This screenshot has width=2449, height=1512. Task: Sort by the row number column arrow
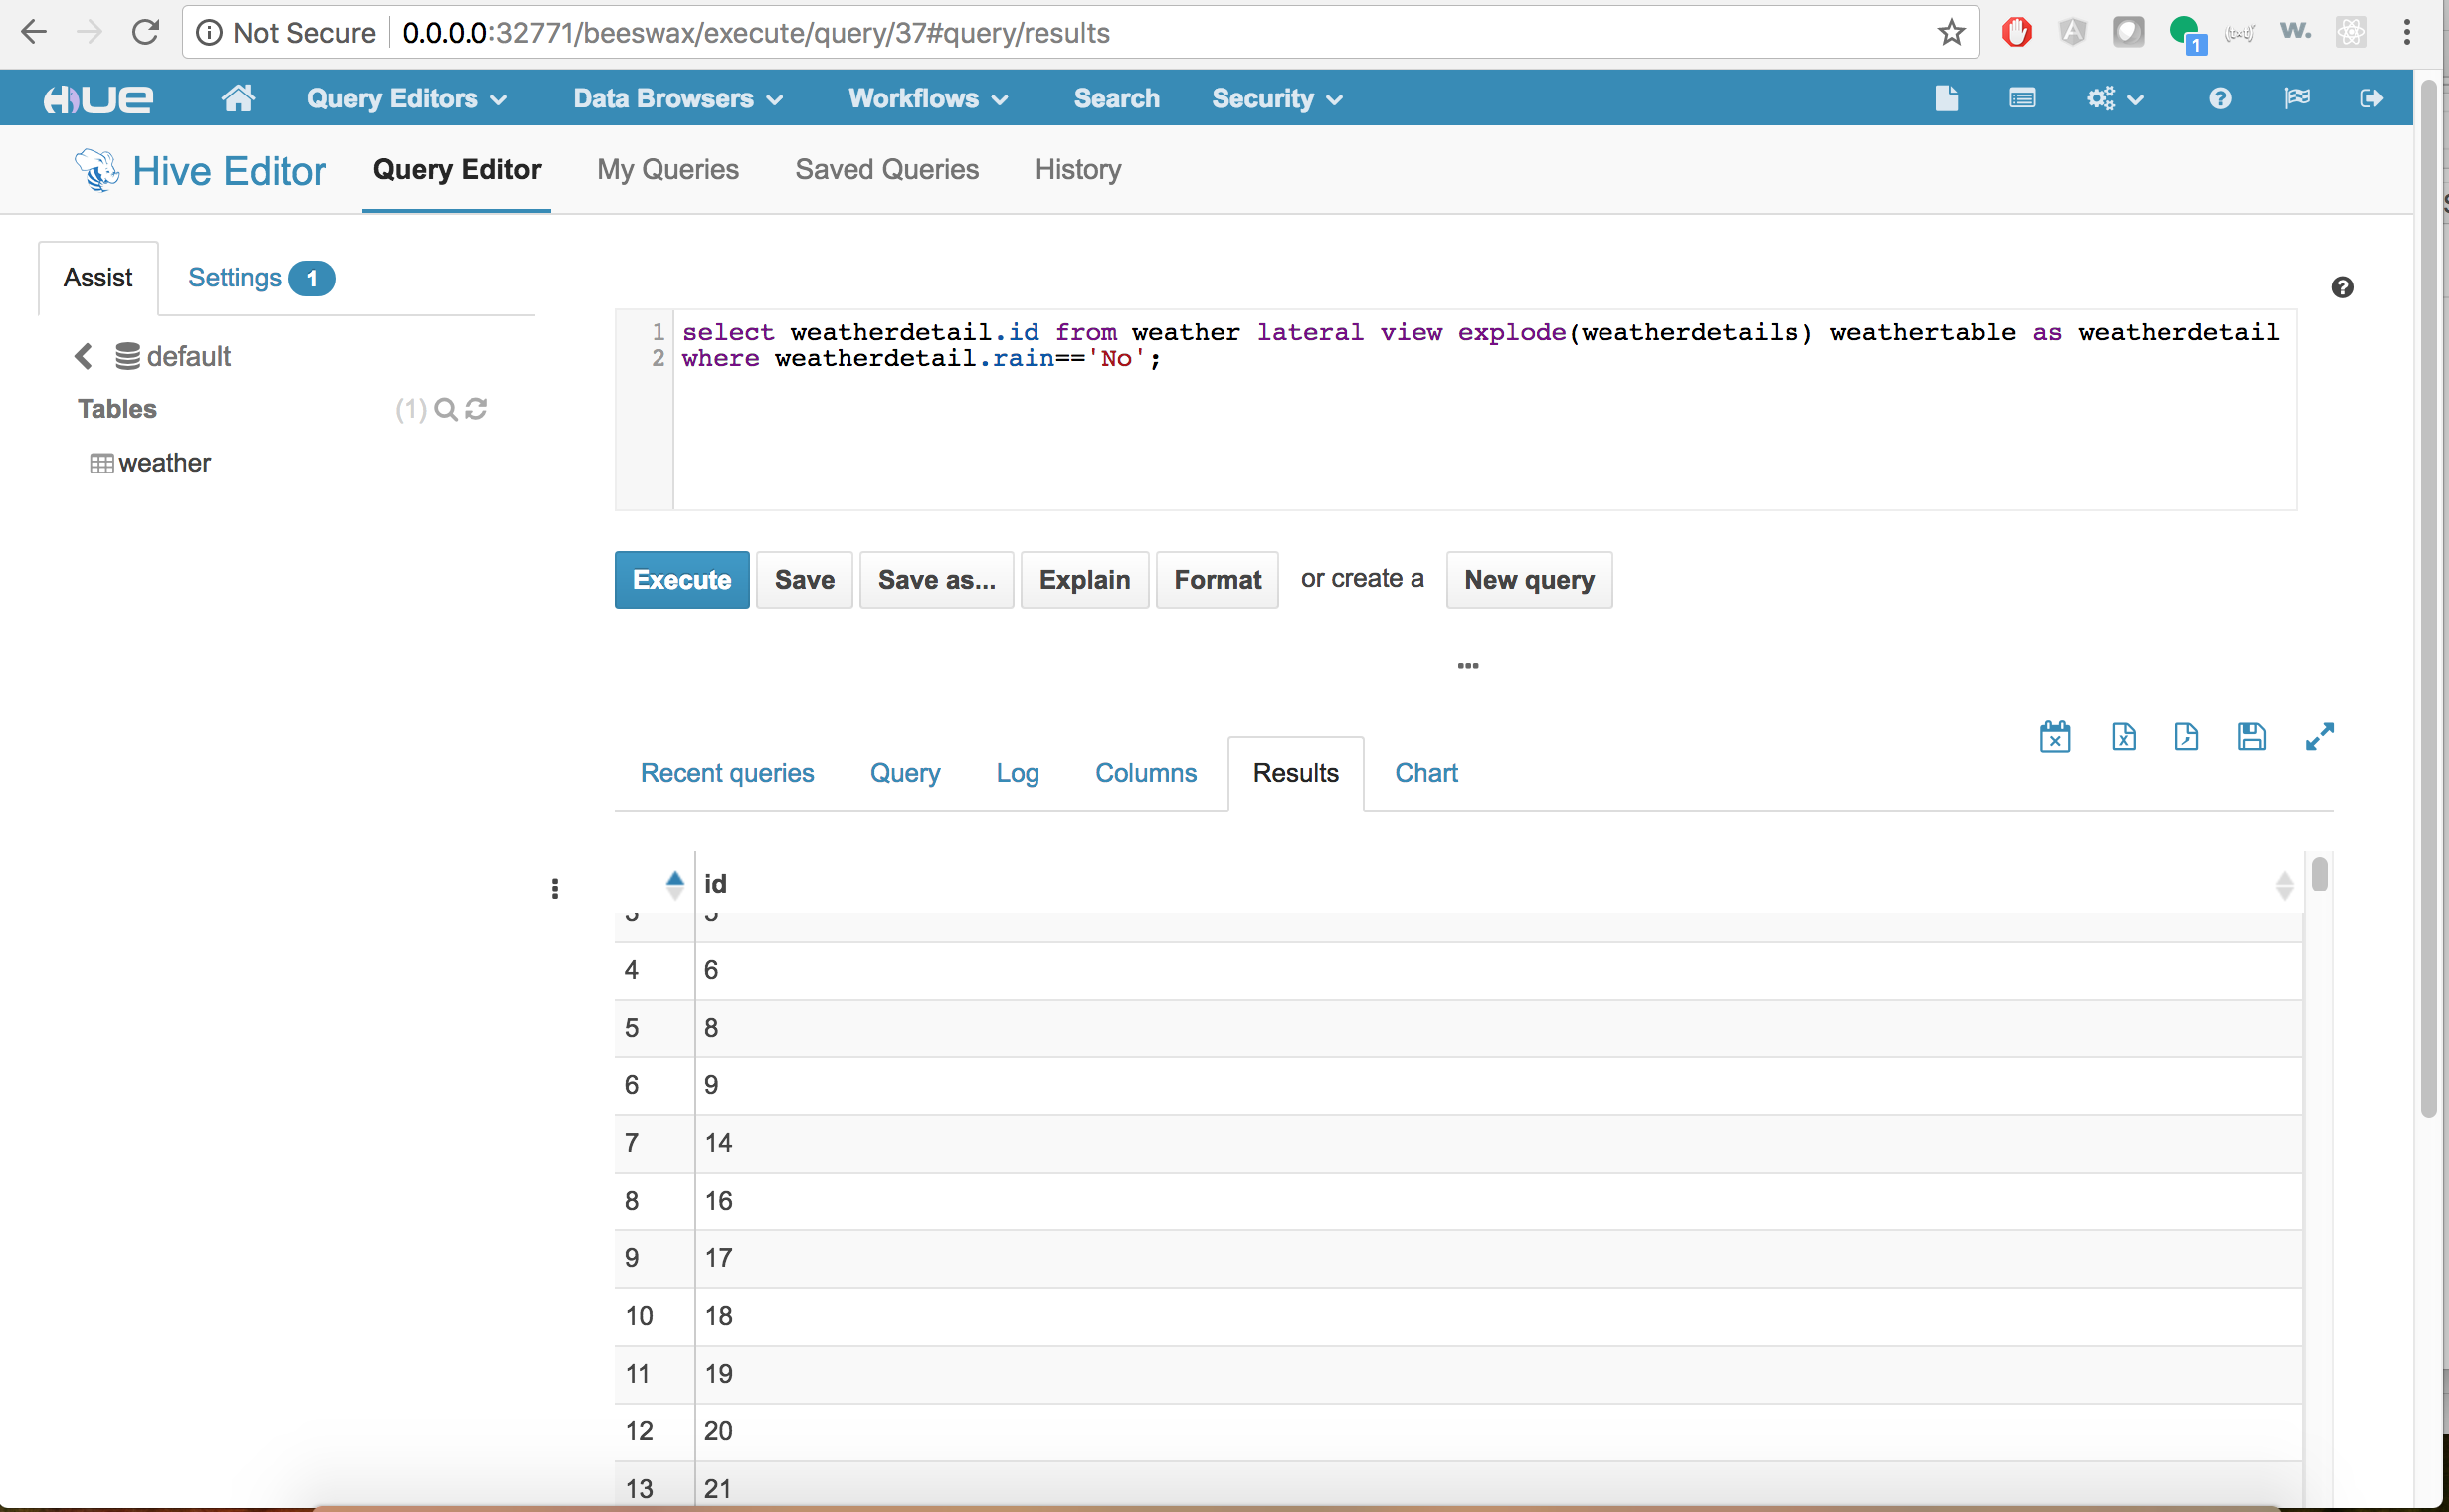pyautogui.click(x=675, y=884)
